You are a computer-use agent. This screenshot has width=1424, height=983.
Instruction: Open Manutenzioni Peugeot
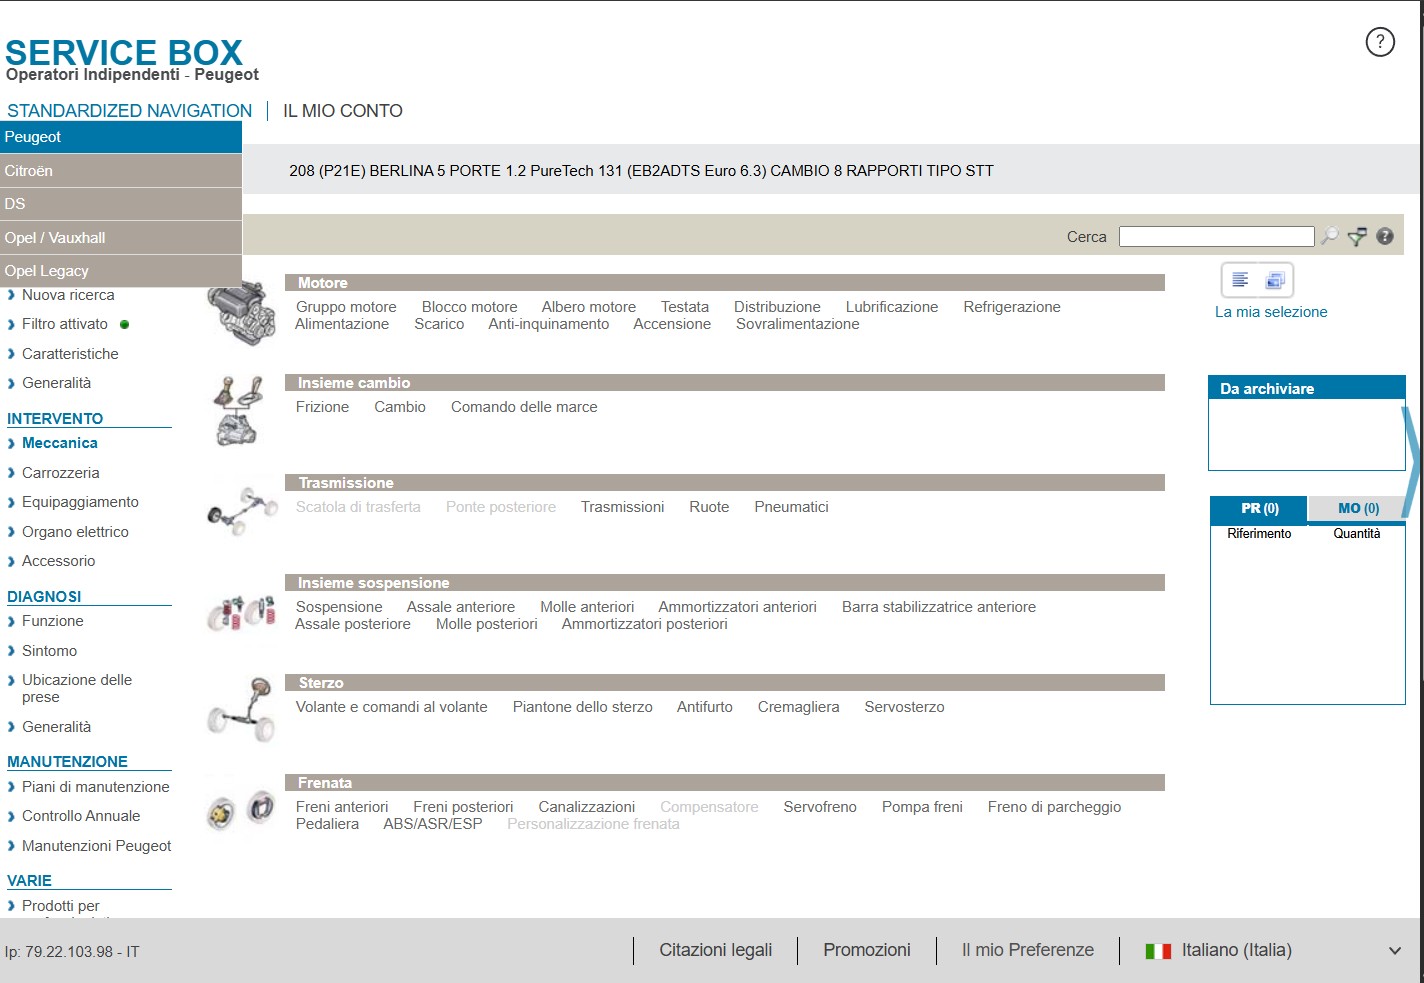(x=97, y=846)
